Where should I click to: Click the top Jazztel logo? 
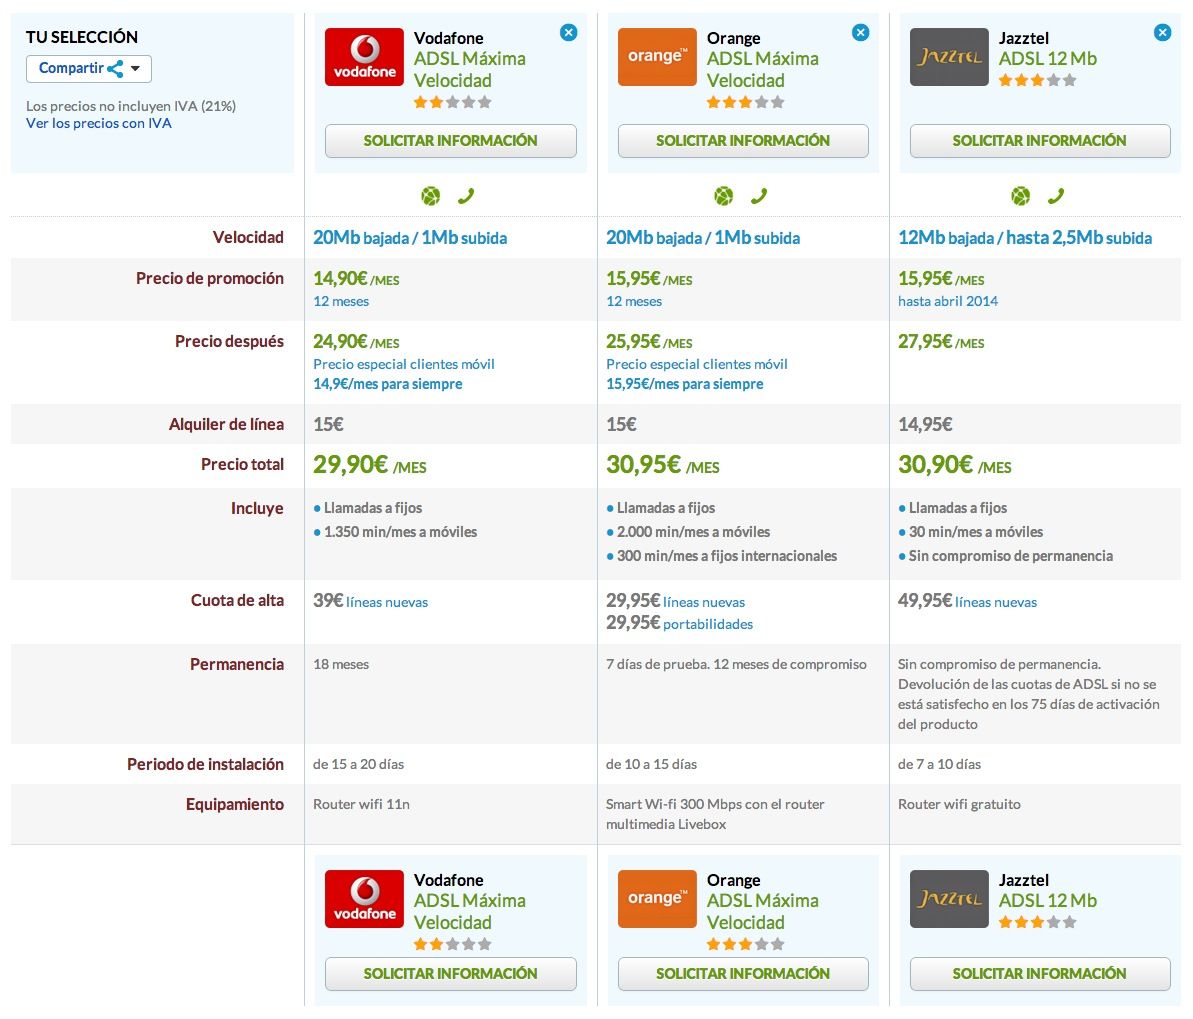(x=950, y=57)
